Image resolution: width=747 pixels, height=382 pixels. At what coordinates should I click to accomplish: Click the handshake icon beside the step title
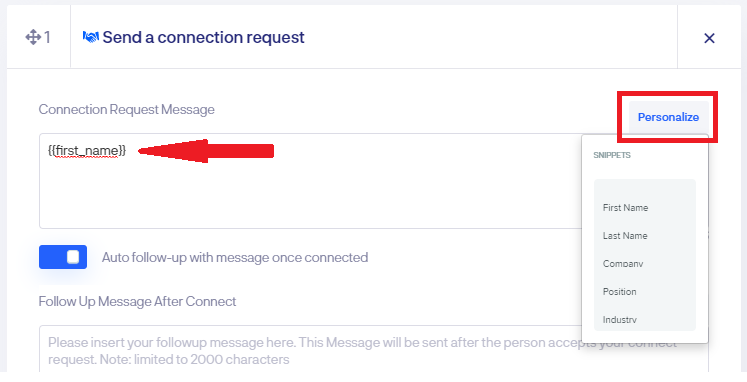[x=91, y=37]
